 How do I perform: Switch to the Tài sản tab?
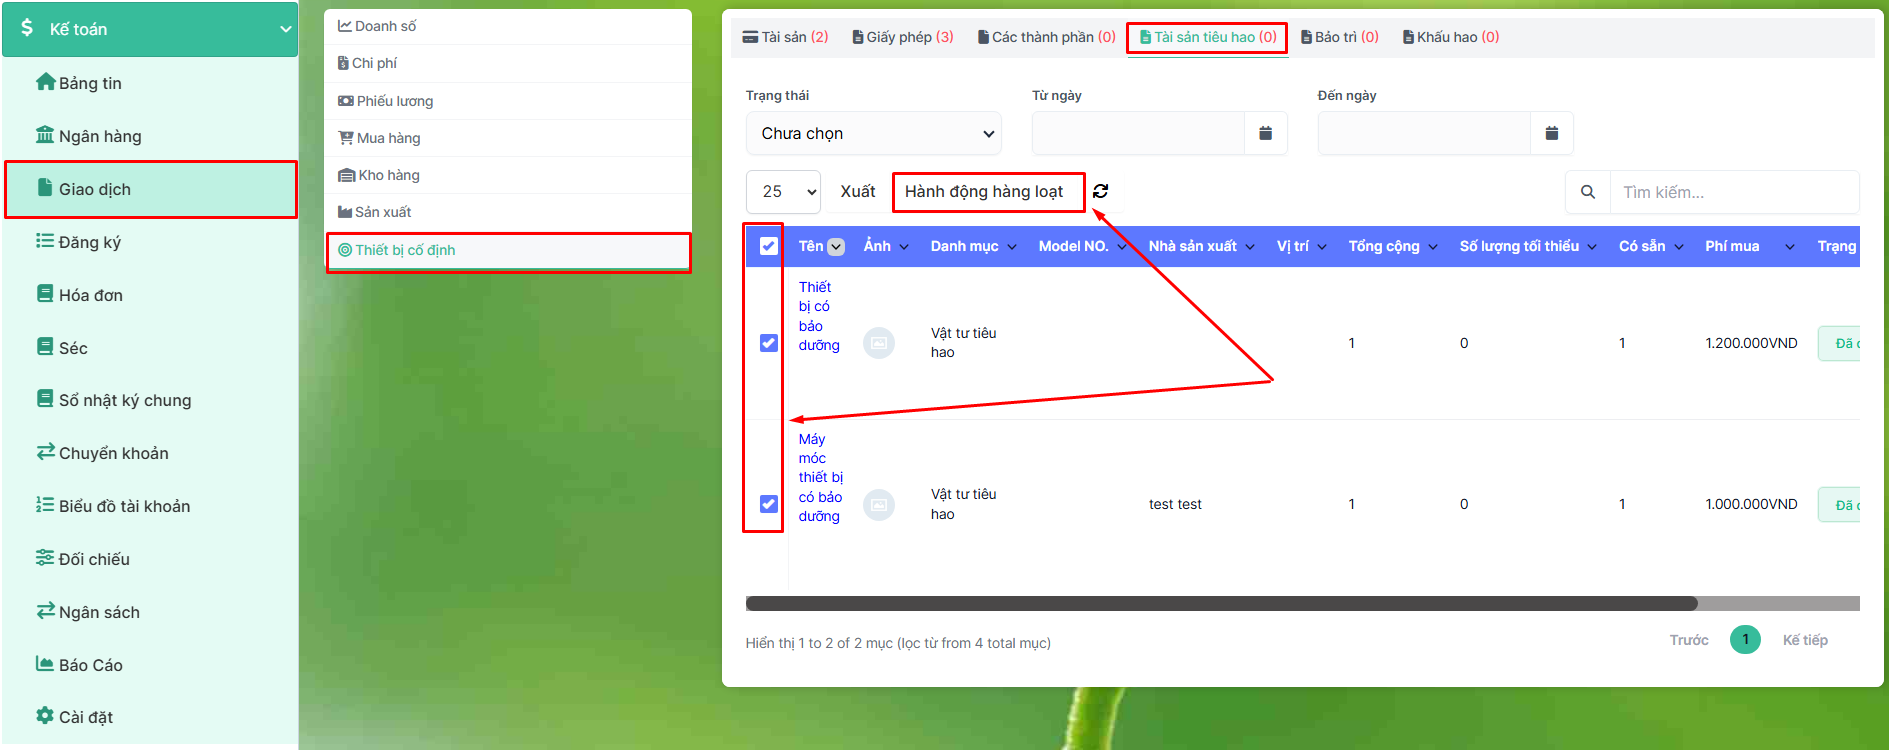[785, 37]
